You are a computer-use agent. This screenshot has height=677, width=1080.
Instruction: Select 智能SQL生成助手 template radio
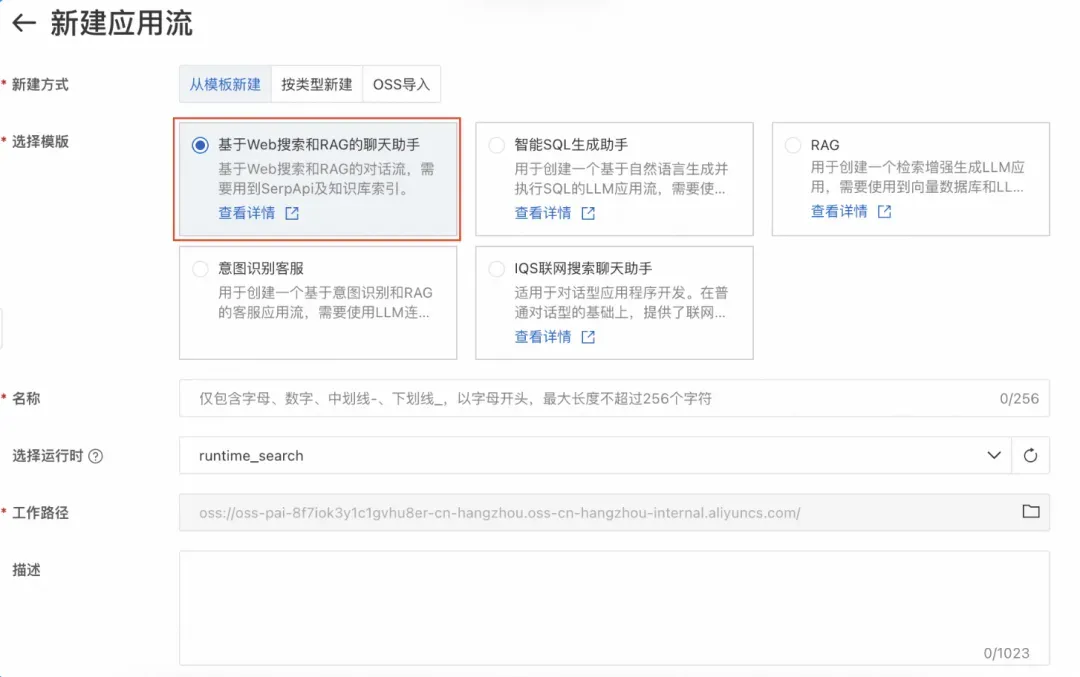(496, 145)
